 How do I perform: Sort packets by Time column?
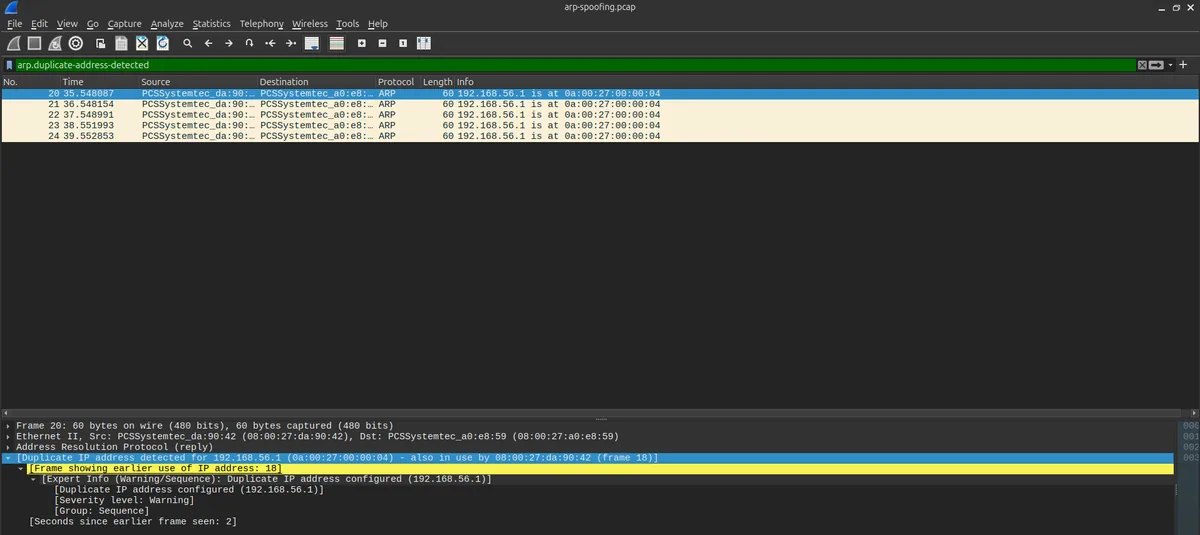pyautogui.click(x=99, y=82)
